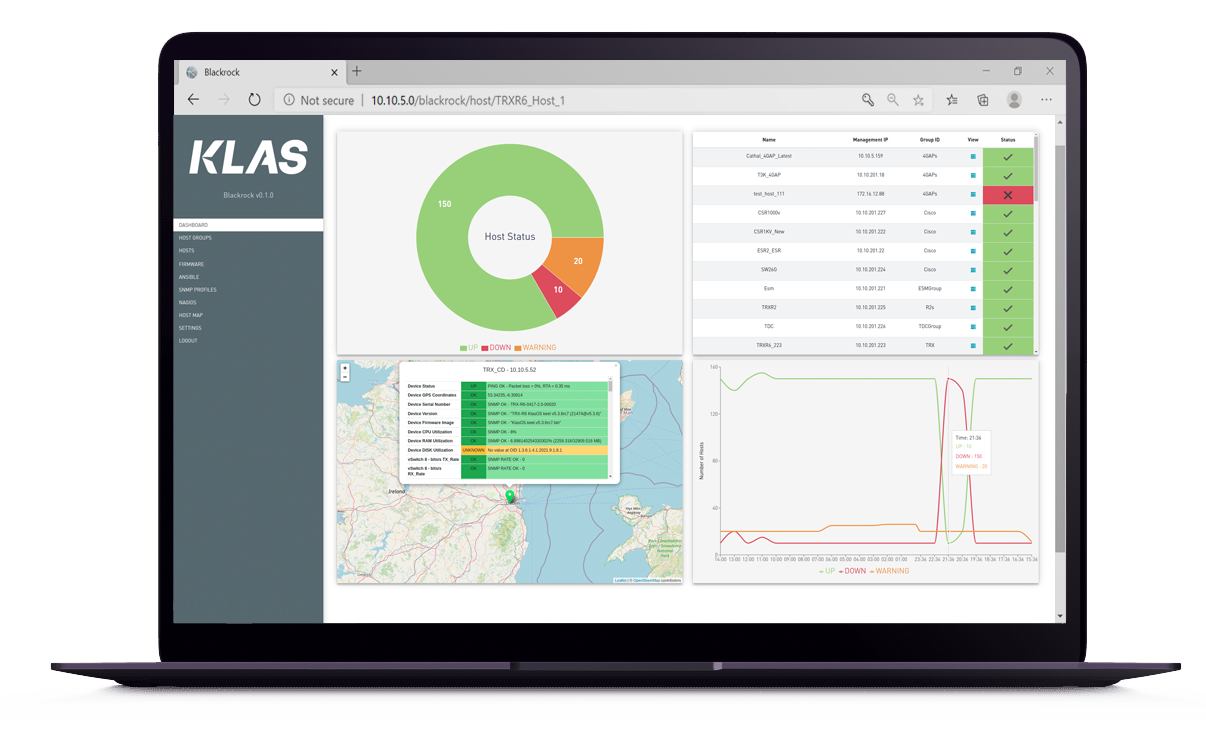
Task: Click the green UP segment of donut chart
Action: [x=445, y=205]
